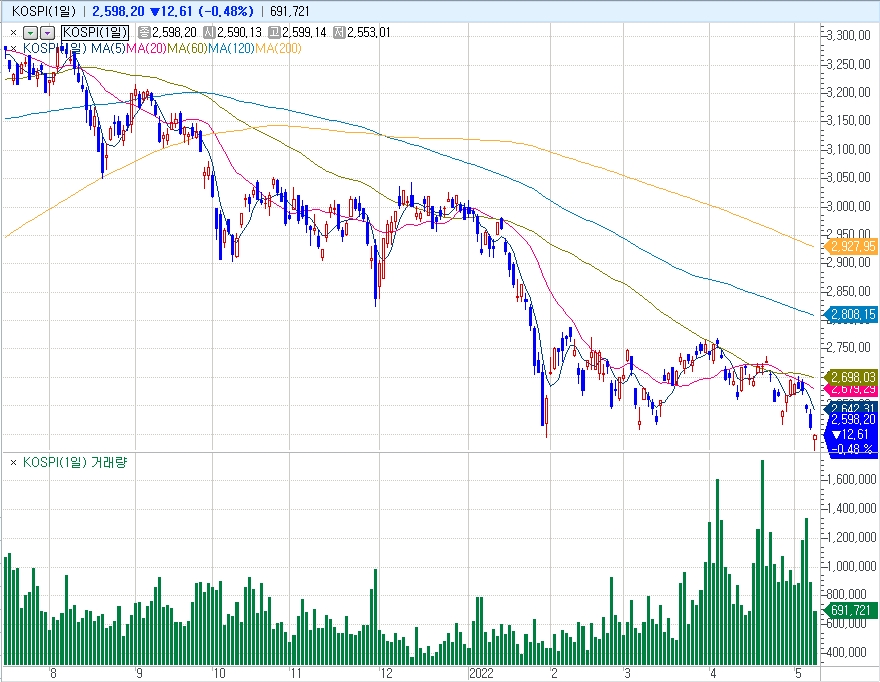
Task: Click the blue MA120 price tag 2,808.15
Action: (x=851, y=314)
